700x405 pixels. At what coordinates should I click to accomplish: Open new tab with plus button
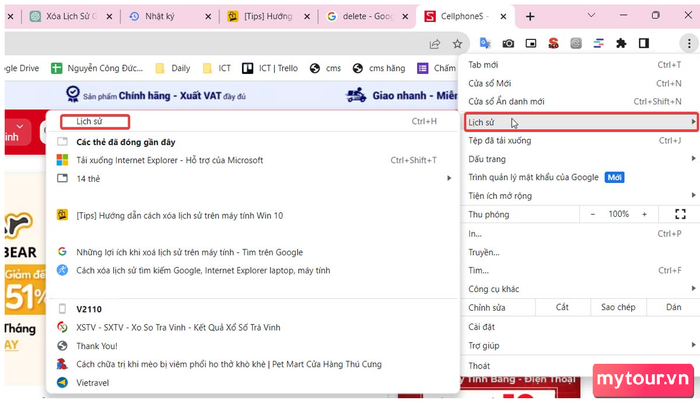click(x=530, y=17)
